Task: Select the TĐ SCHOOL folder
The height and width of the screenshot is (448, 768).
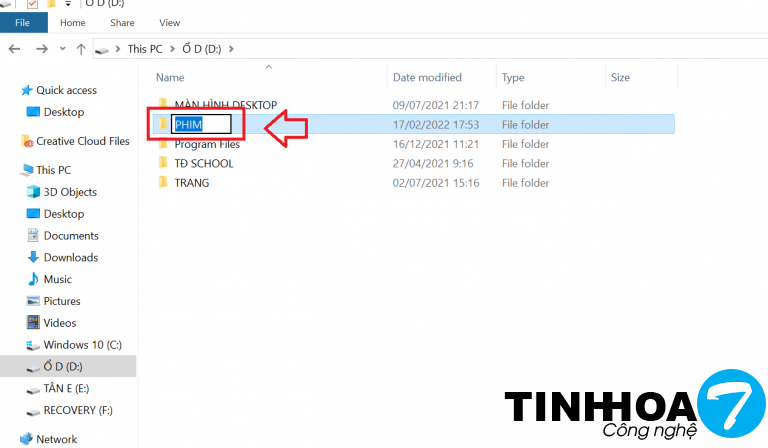Action: coord(203,163)
